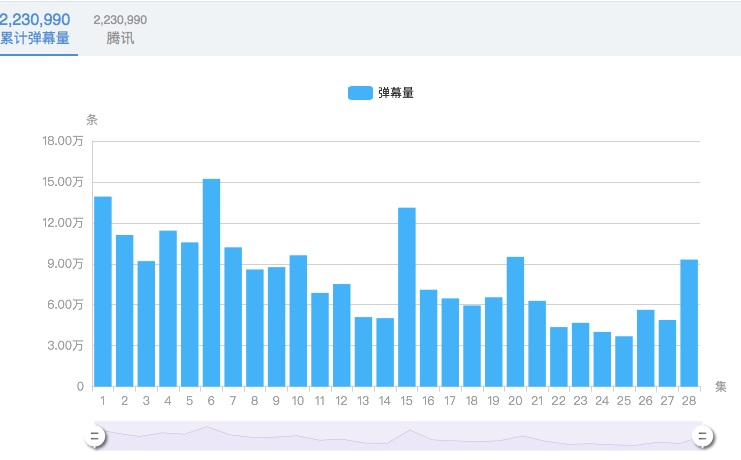Viewport: 741px width, 460px height.
Task: Click the bar for episode 1
Action: [103, 292]
